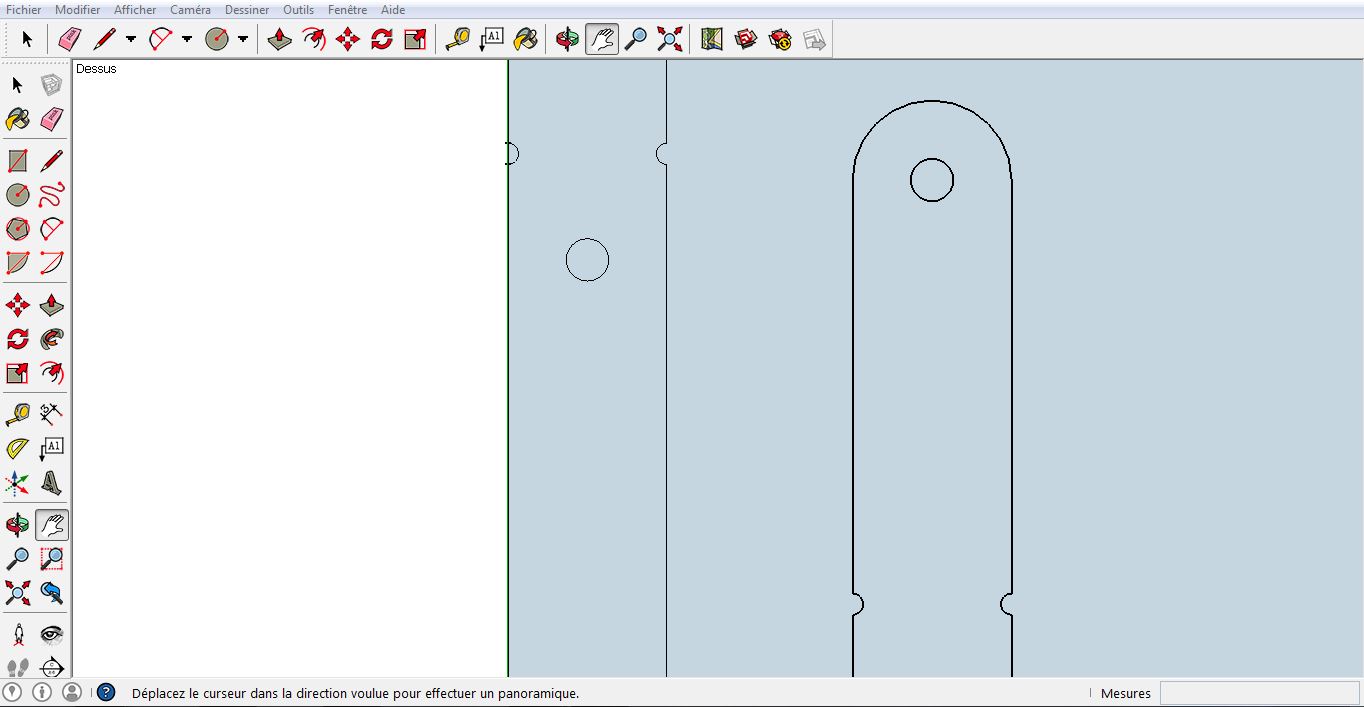Click Make Component in left palette
This screenshot has width=1364, height=707.
click(x=52, y=85)
